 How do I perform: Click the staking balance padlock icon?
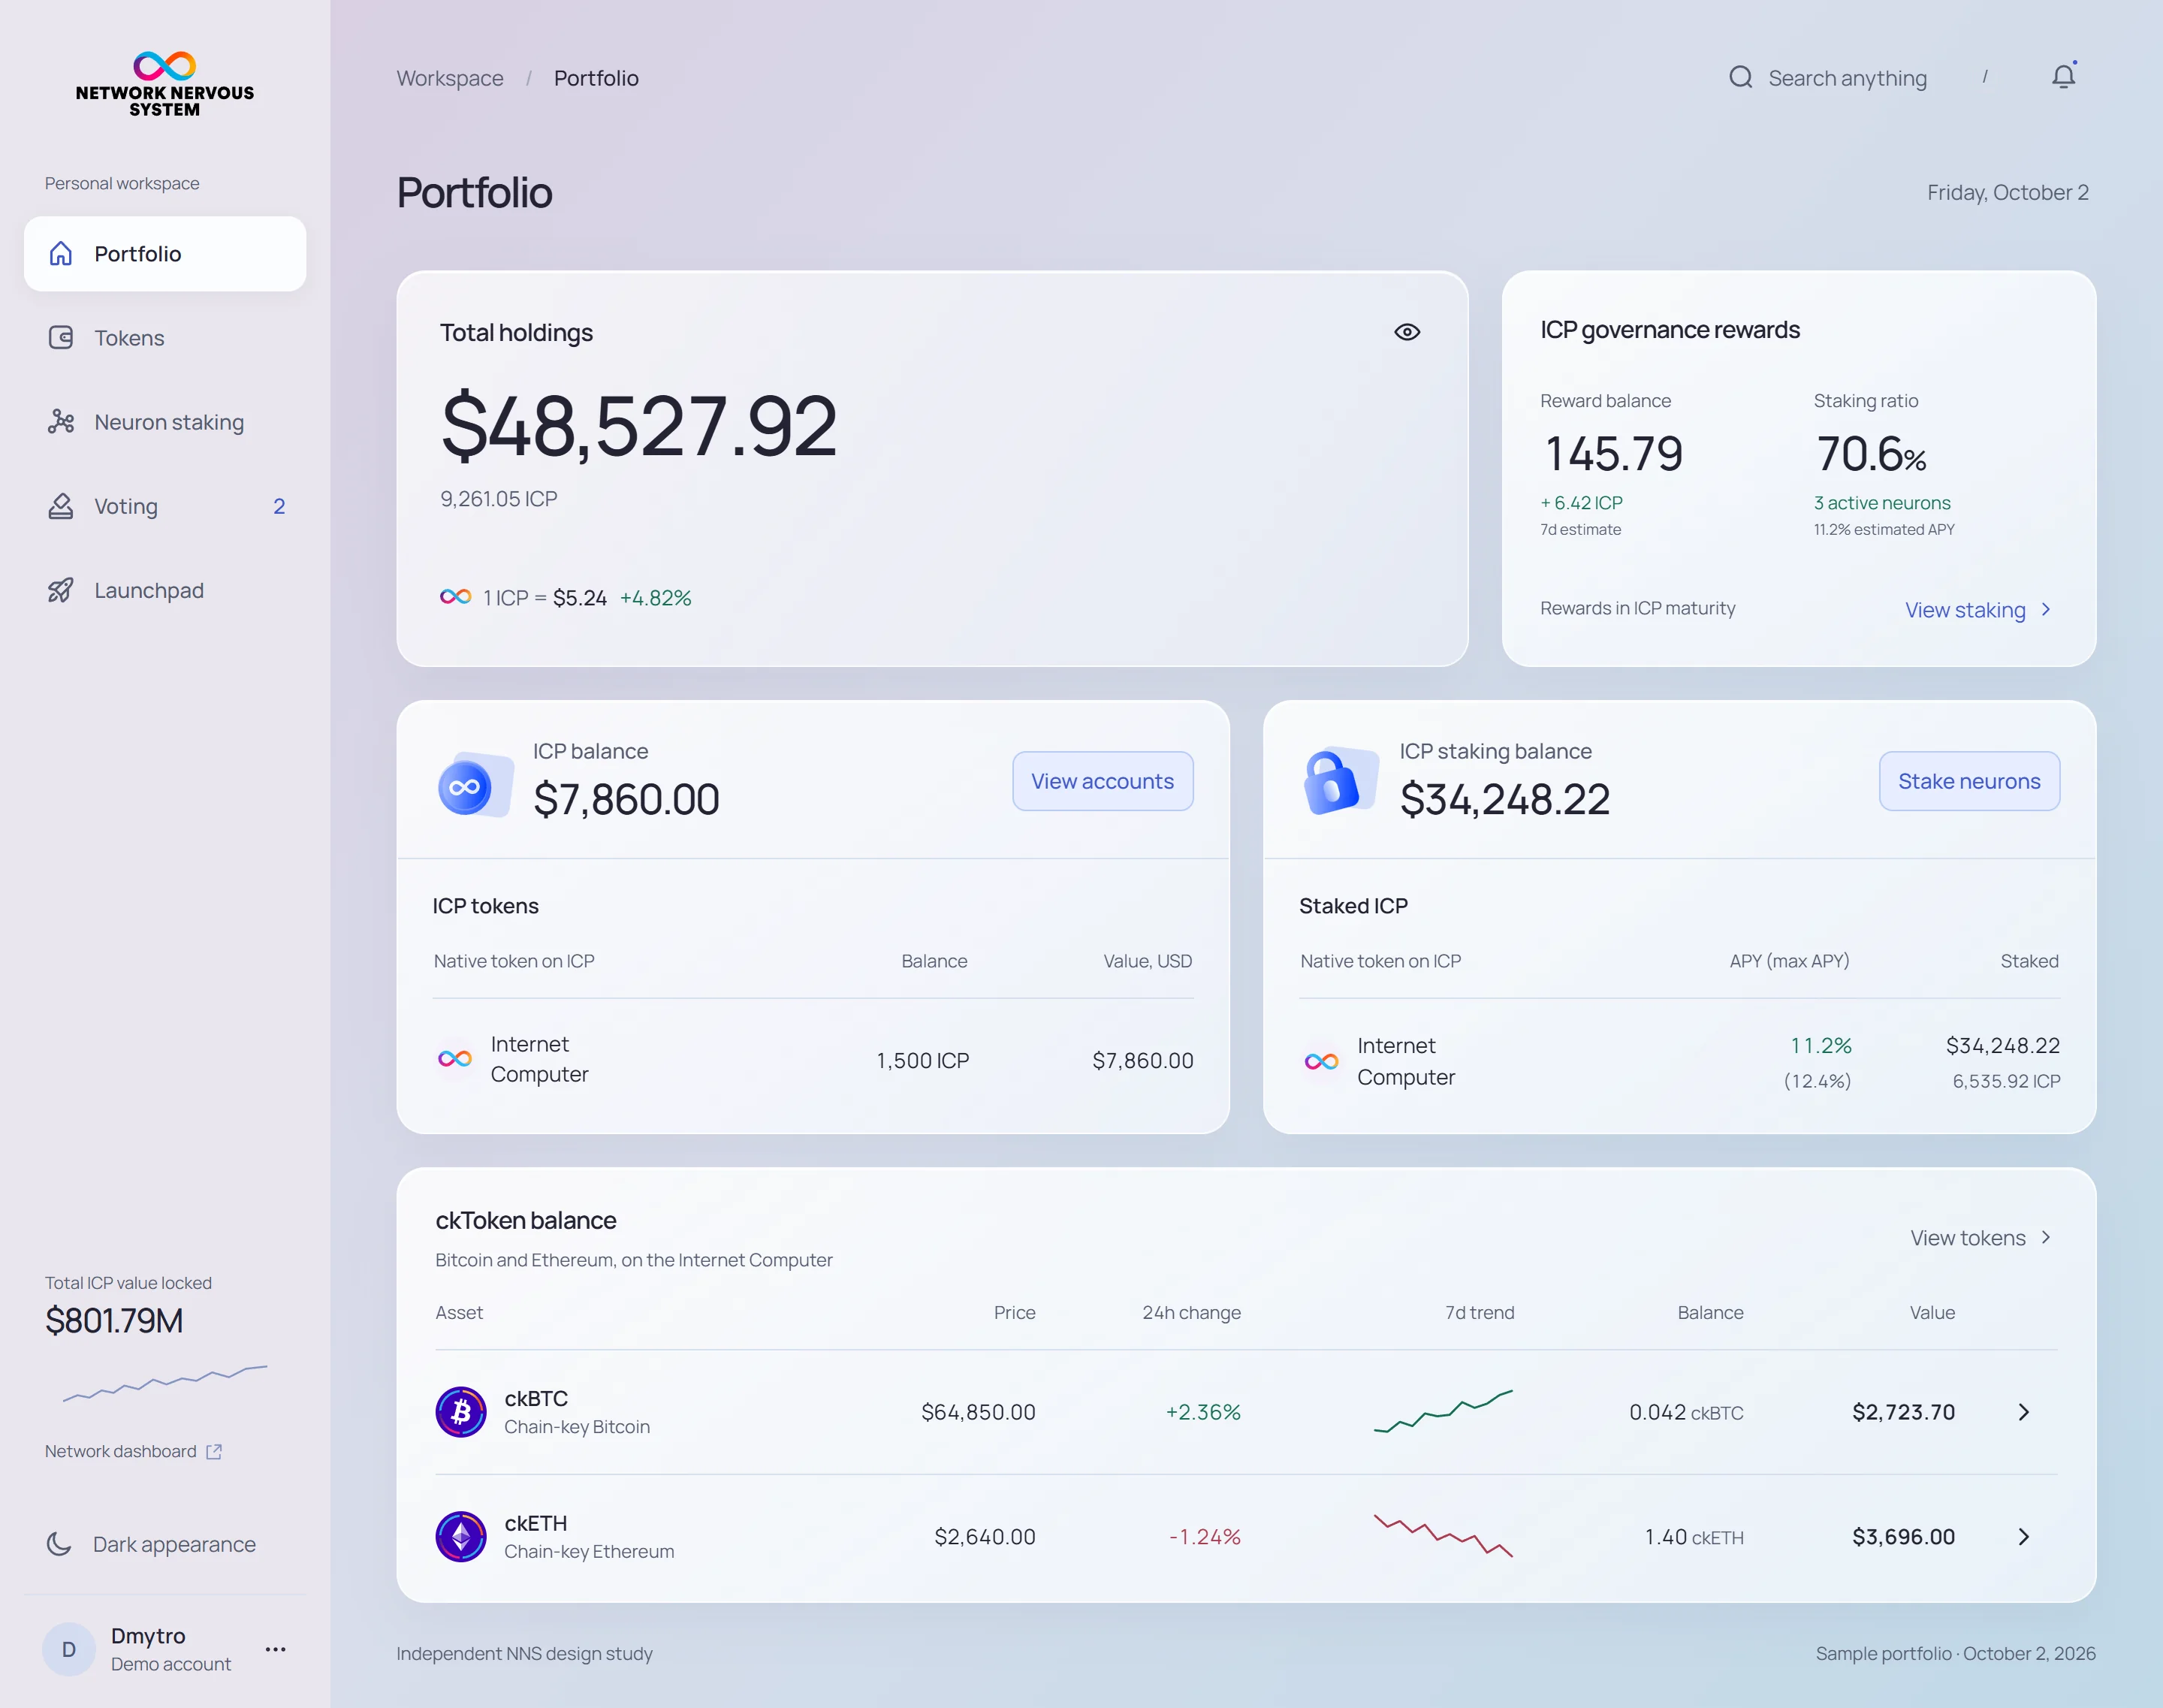(1341, 782)
